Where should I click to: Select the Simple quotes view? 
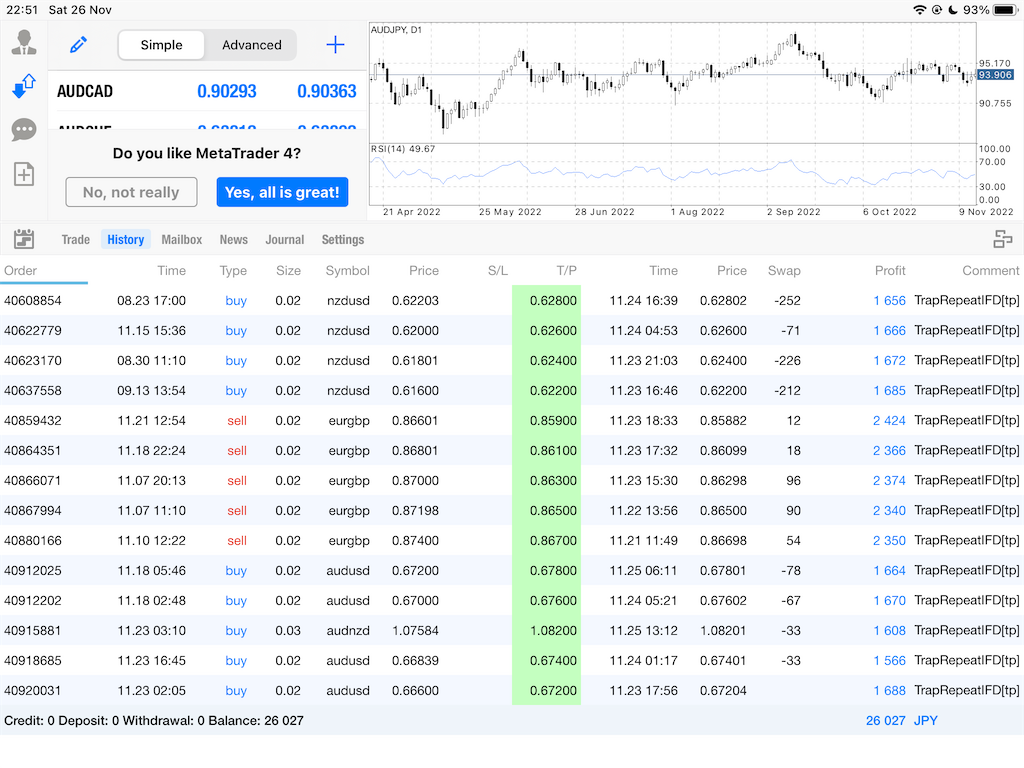(x=161, y=45)
